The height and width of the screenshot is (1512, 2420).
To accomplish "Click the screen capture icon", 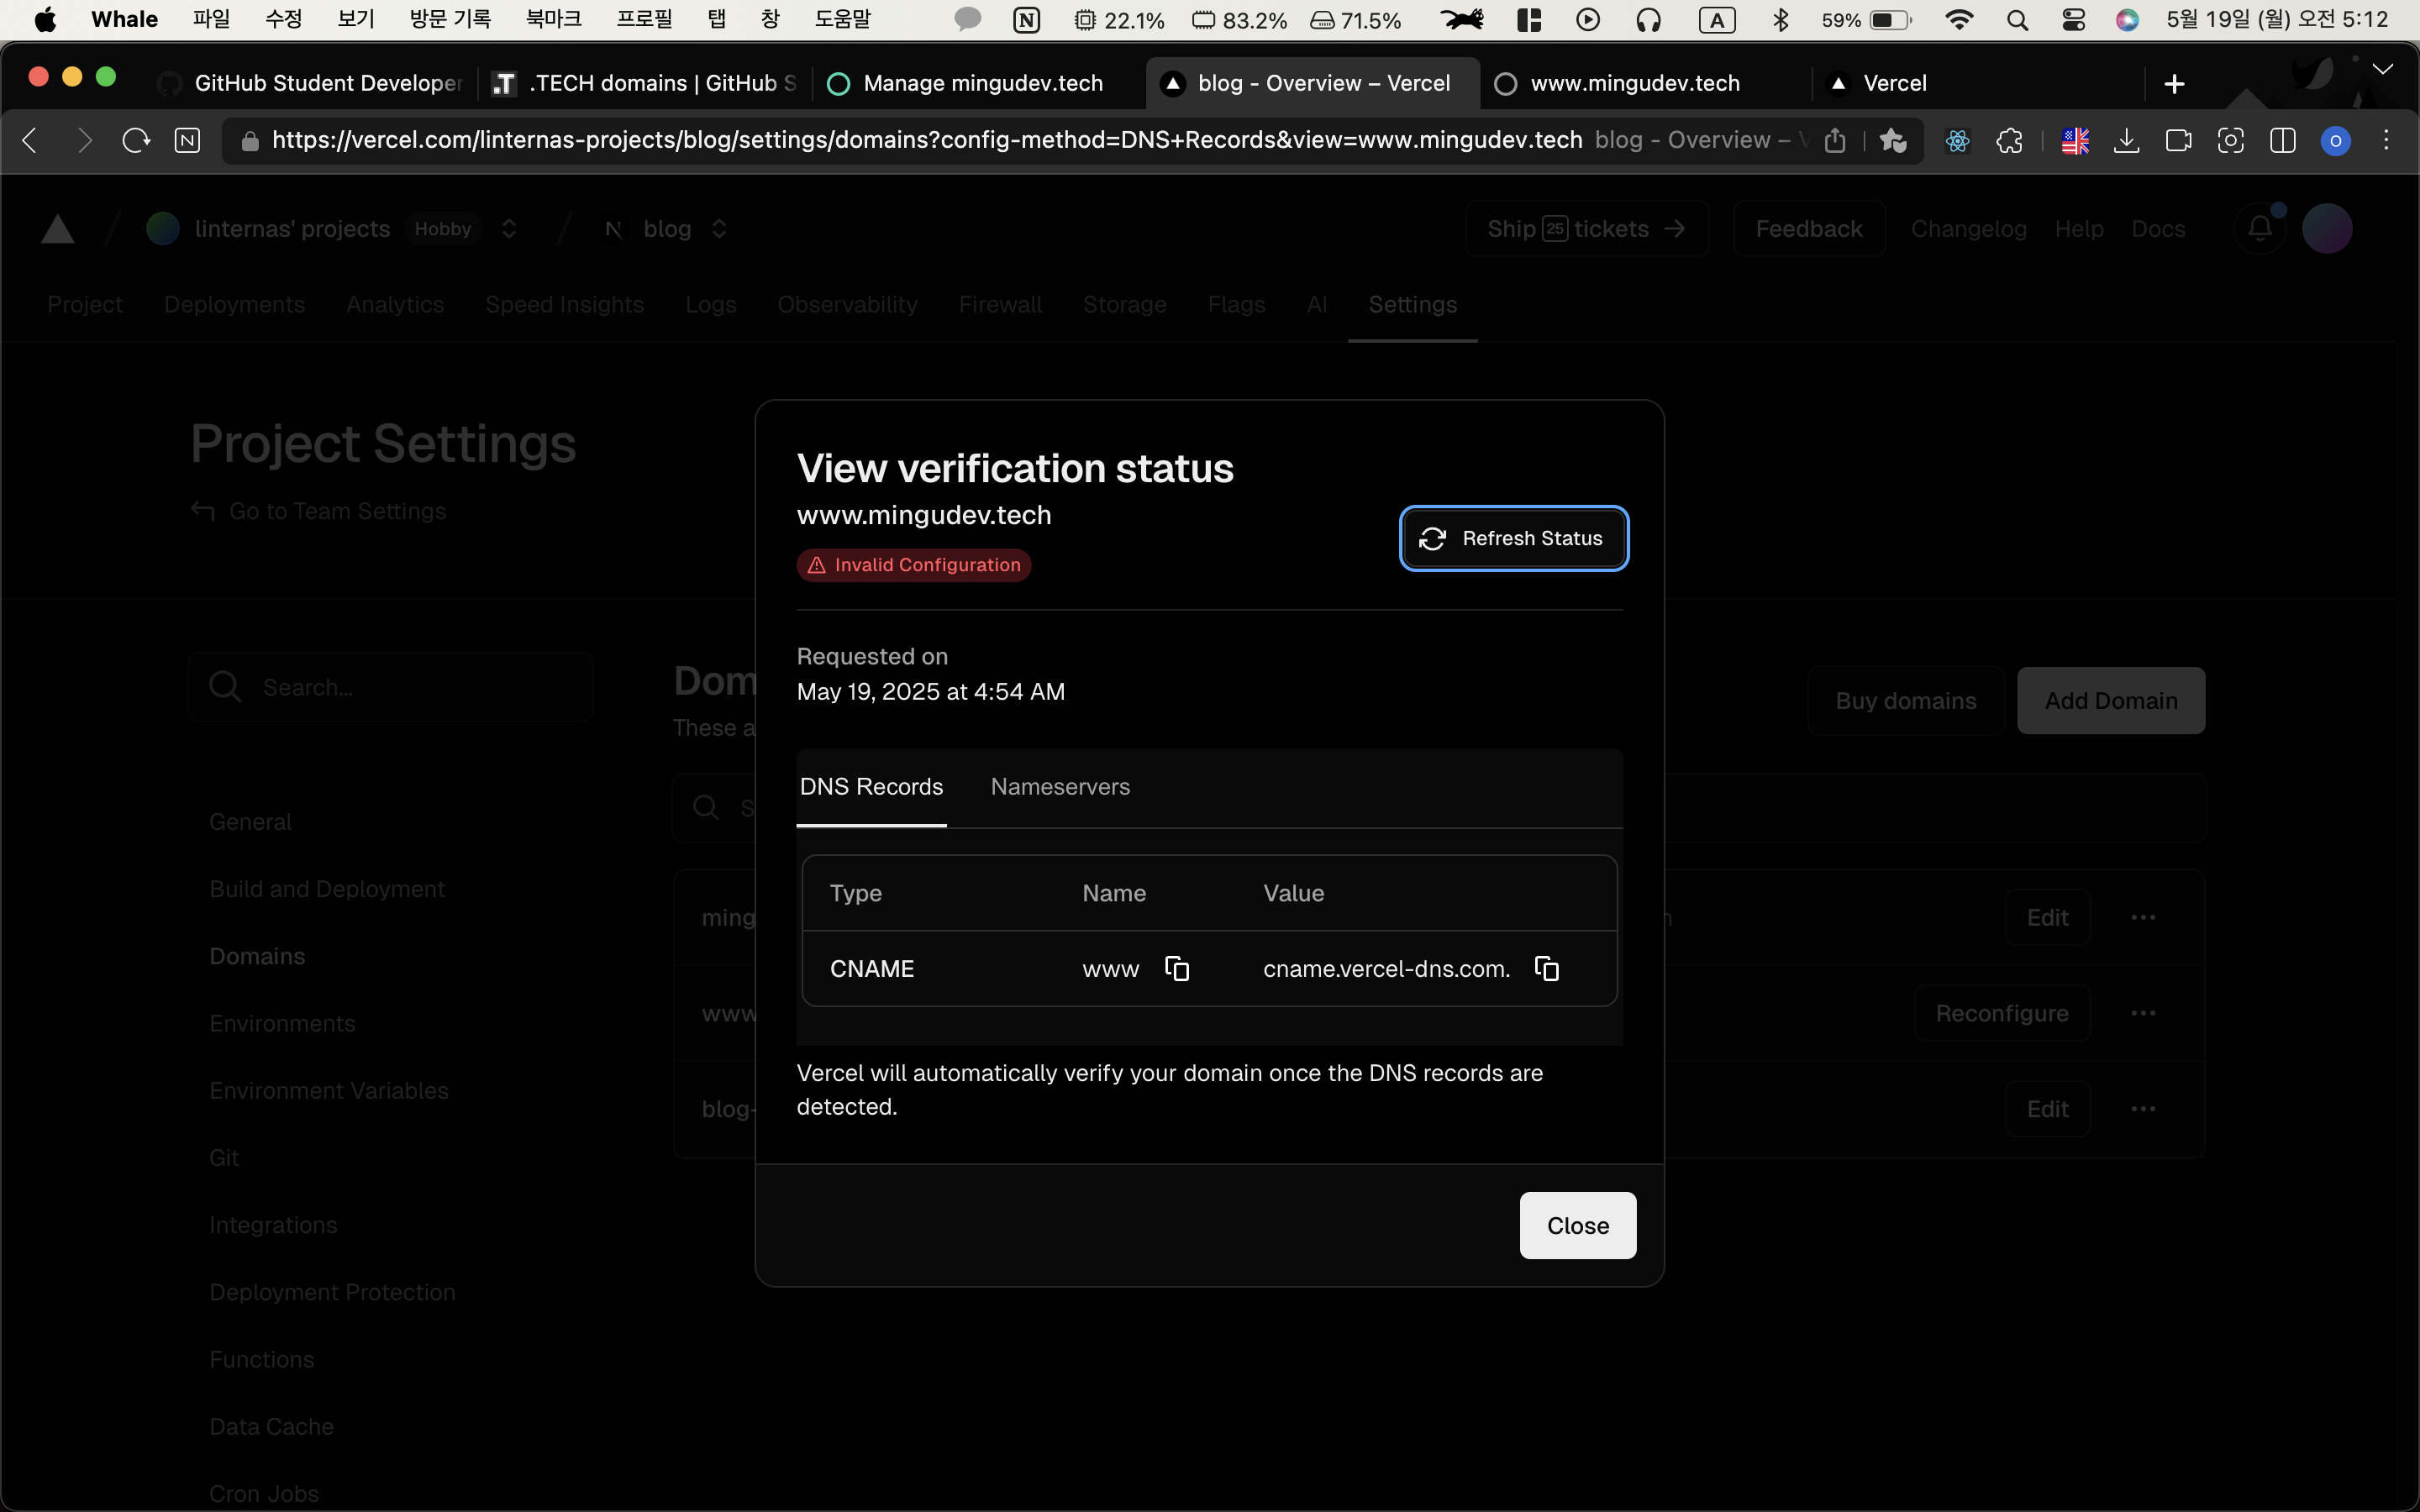I will pos(2230,141).
